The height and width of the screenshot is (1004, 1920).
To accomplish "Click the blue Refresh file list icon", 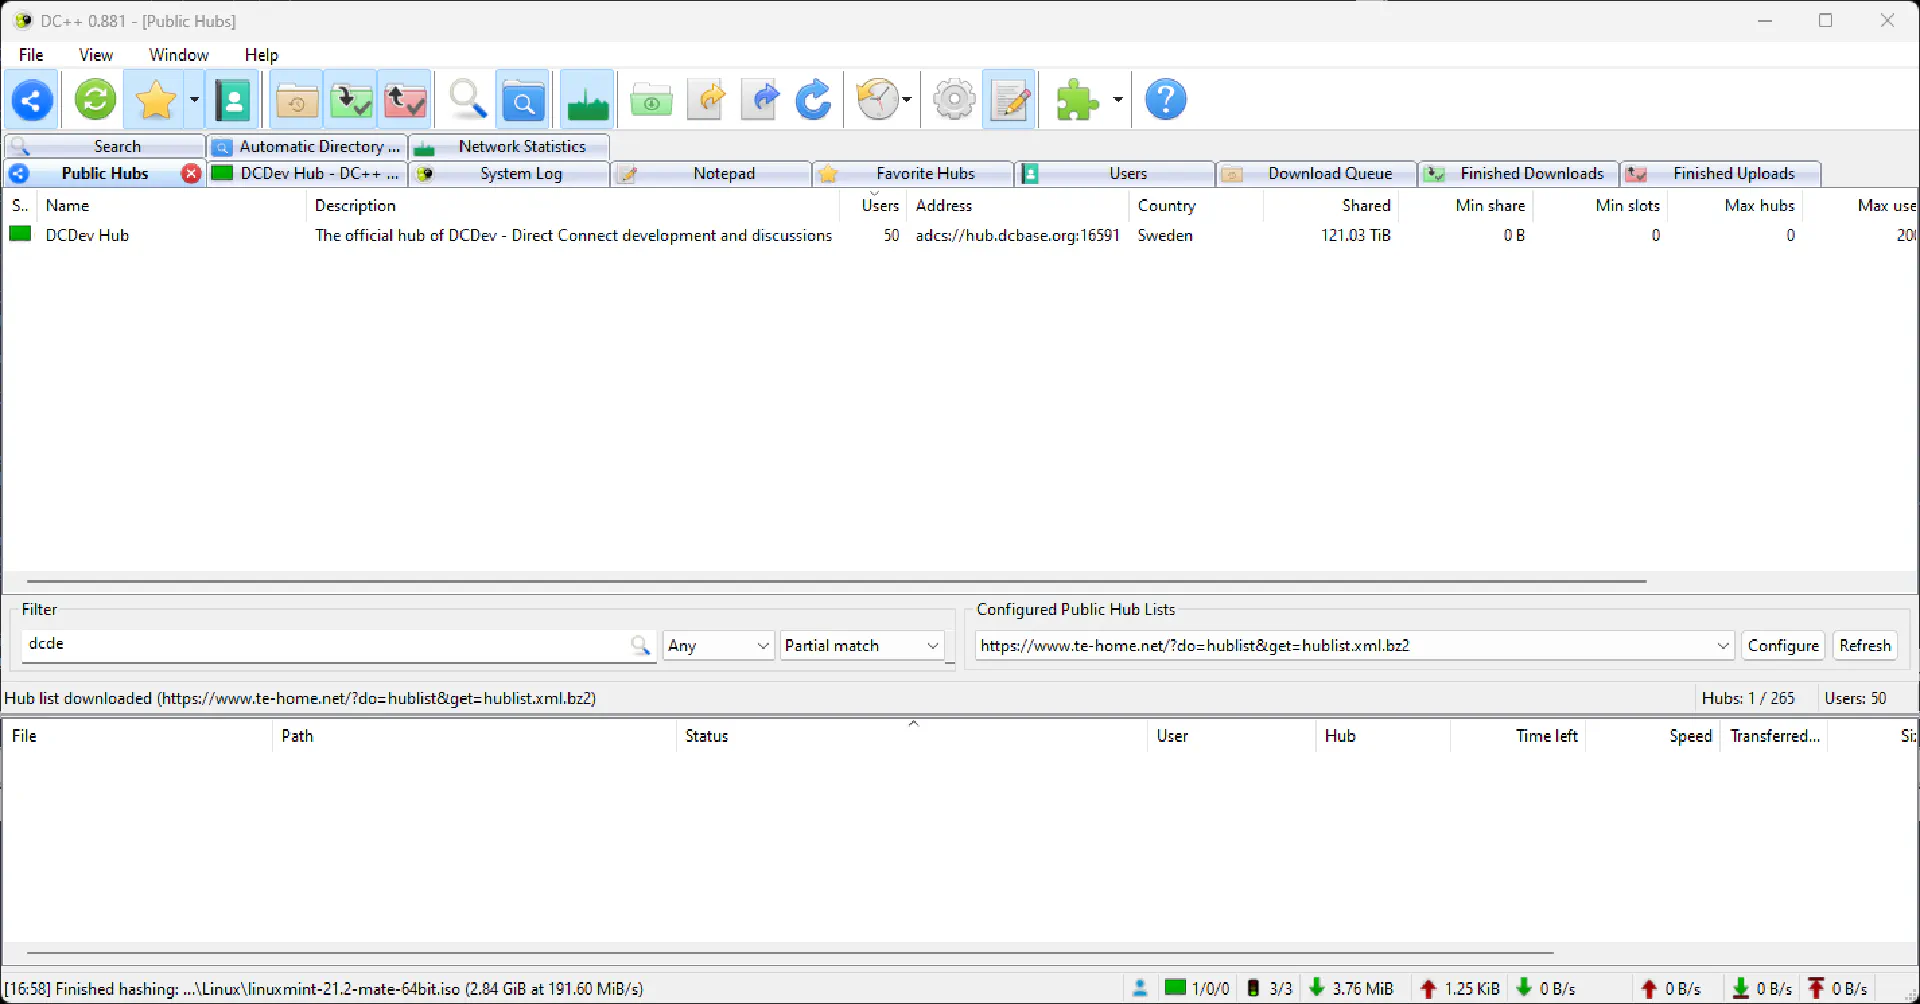I will [x=814, y=100].
